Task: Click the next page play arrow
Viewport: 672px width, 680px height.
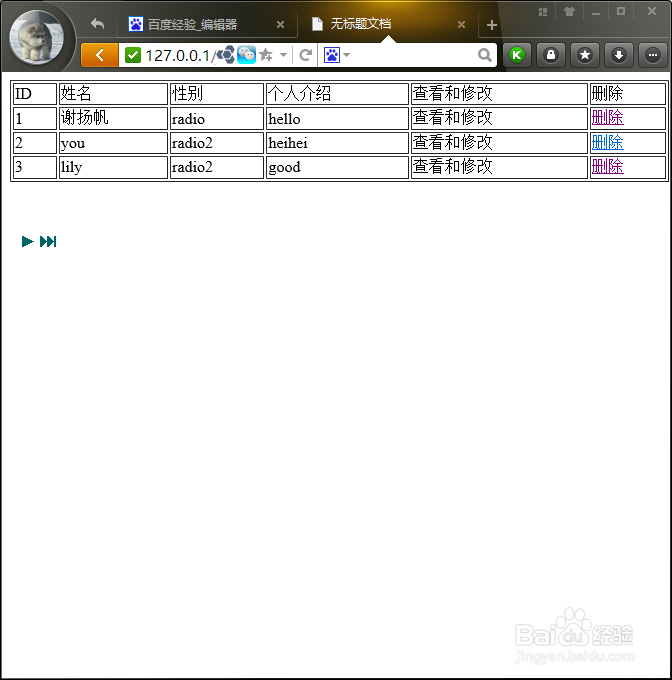Action: pyautogui.click(x=28, y=242)
